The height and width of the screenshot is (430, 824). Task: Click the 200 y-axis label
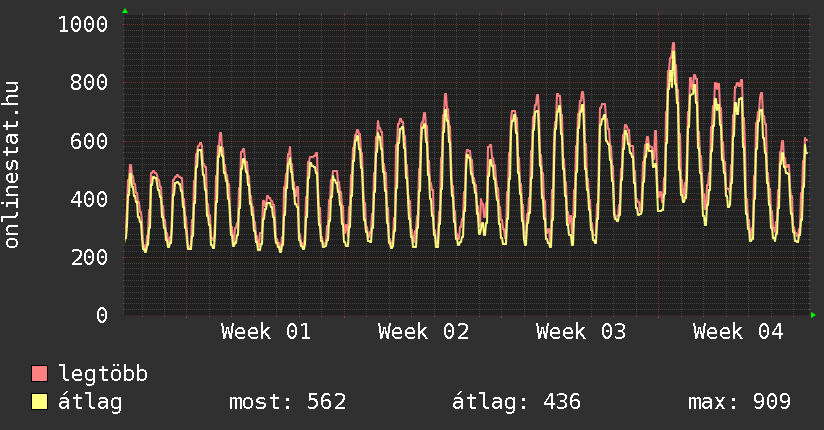click(90, 257)
